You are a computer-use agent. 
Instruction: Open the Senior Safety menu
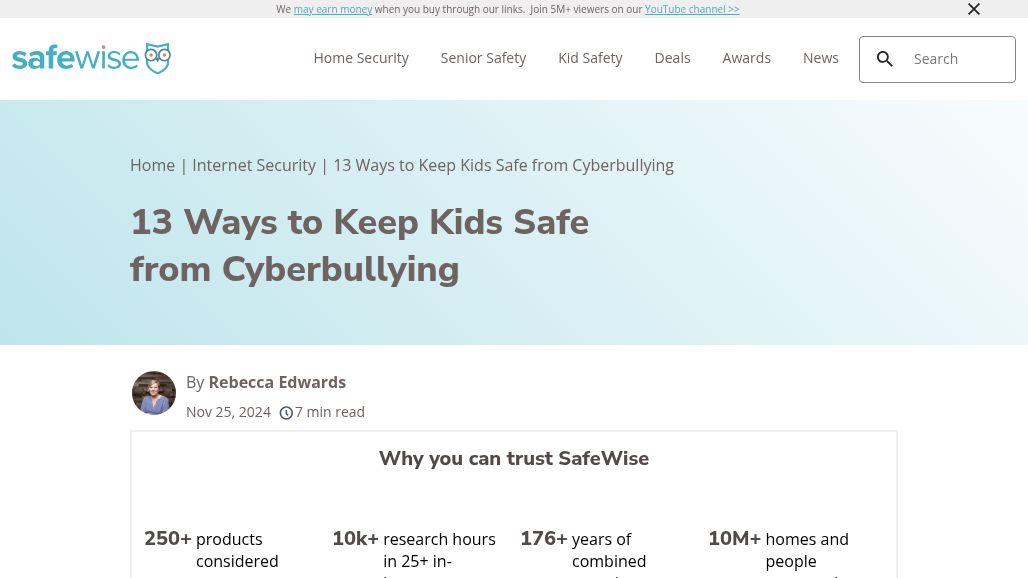[x=483, y=58]
